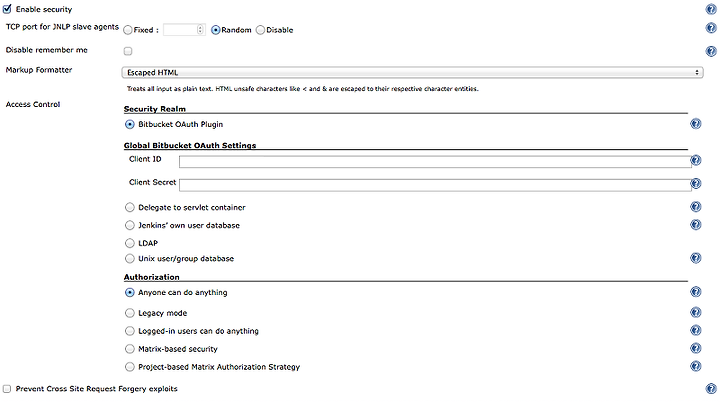
Task: Check the Disable remember me box
Action: pyautogui.click(x=128, y=51)
